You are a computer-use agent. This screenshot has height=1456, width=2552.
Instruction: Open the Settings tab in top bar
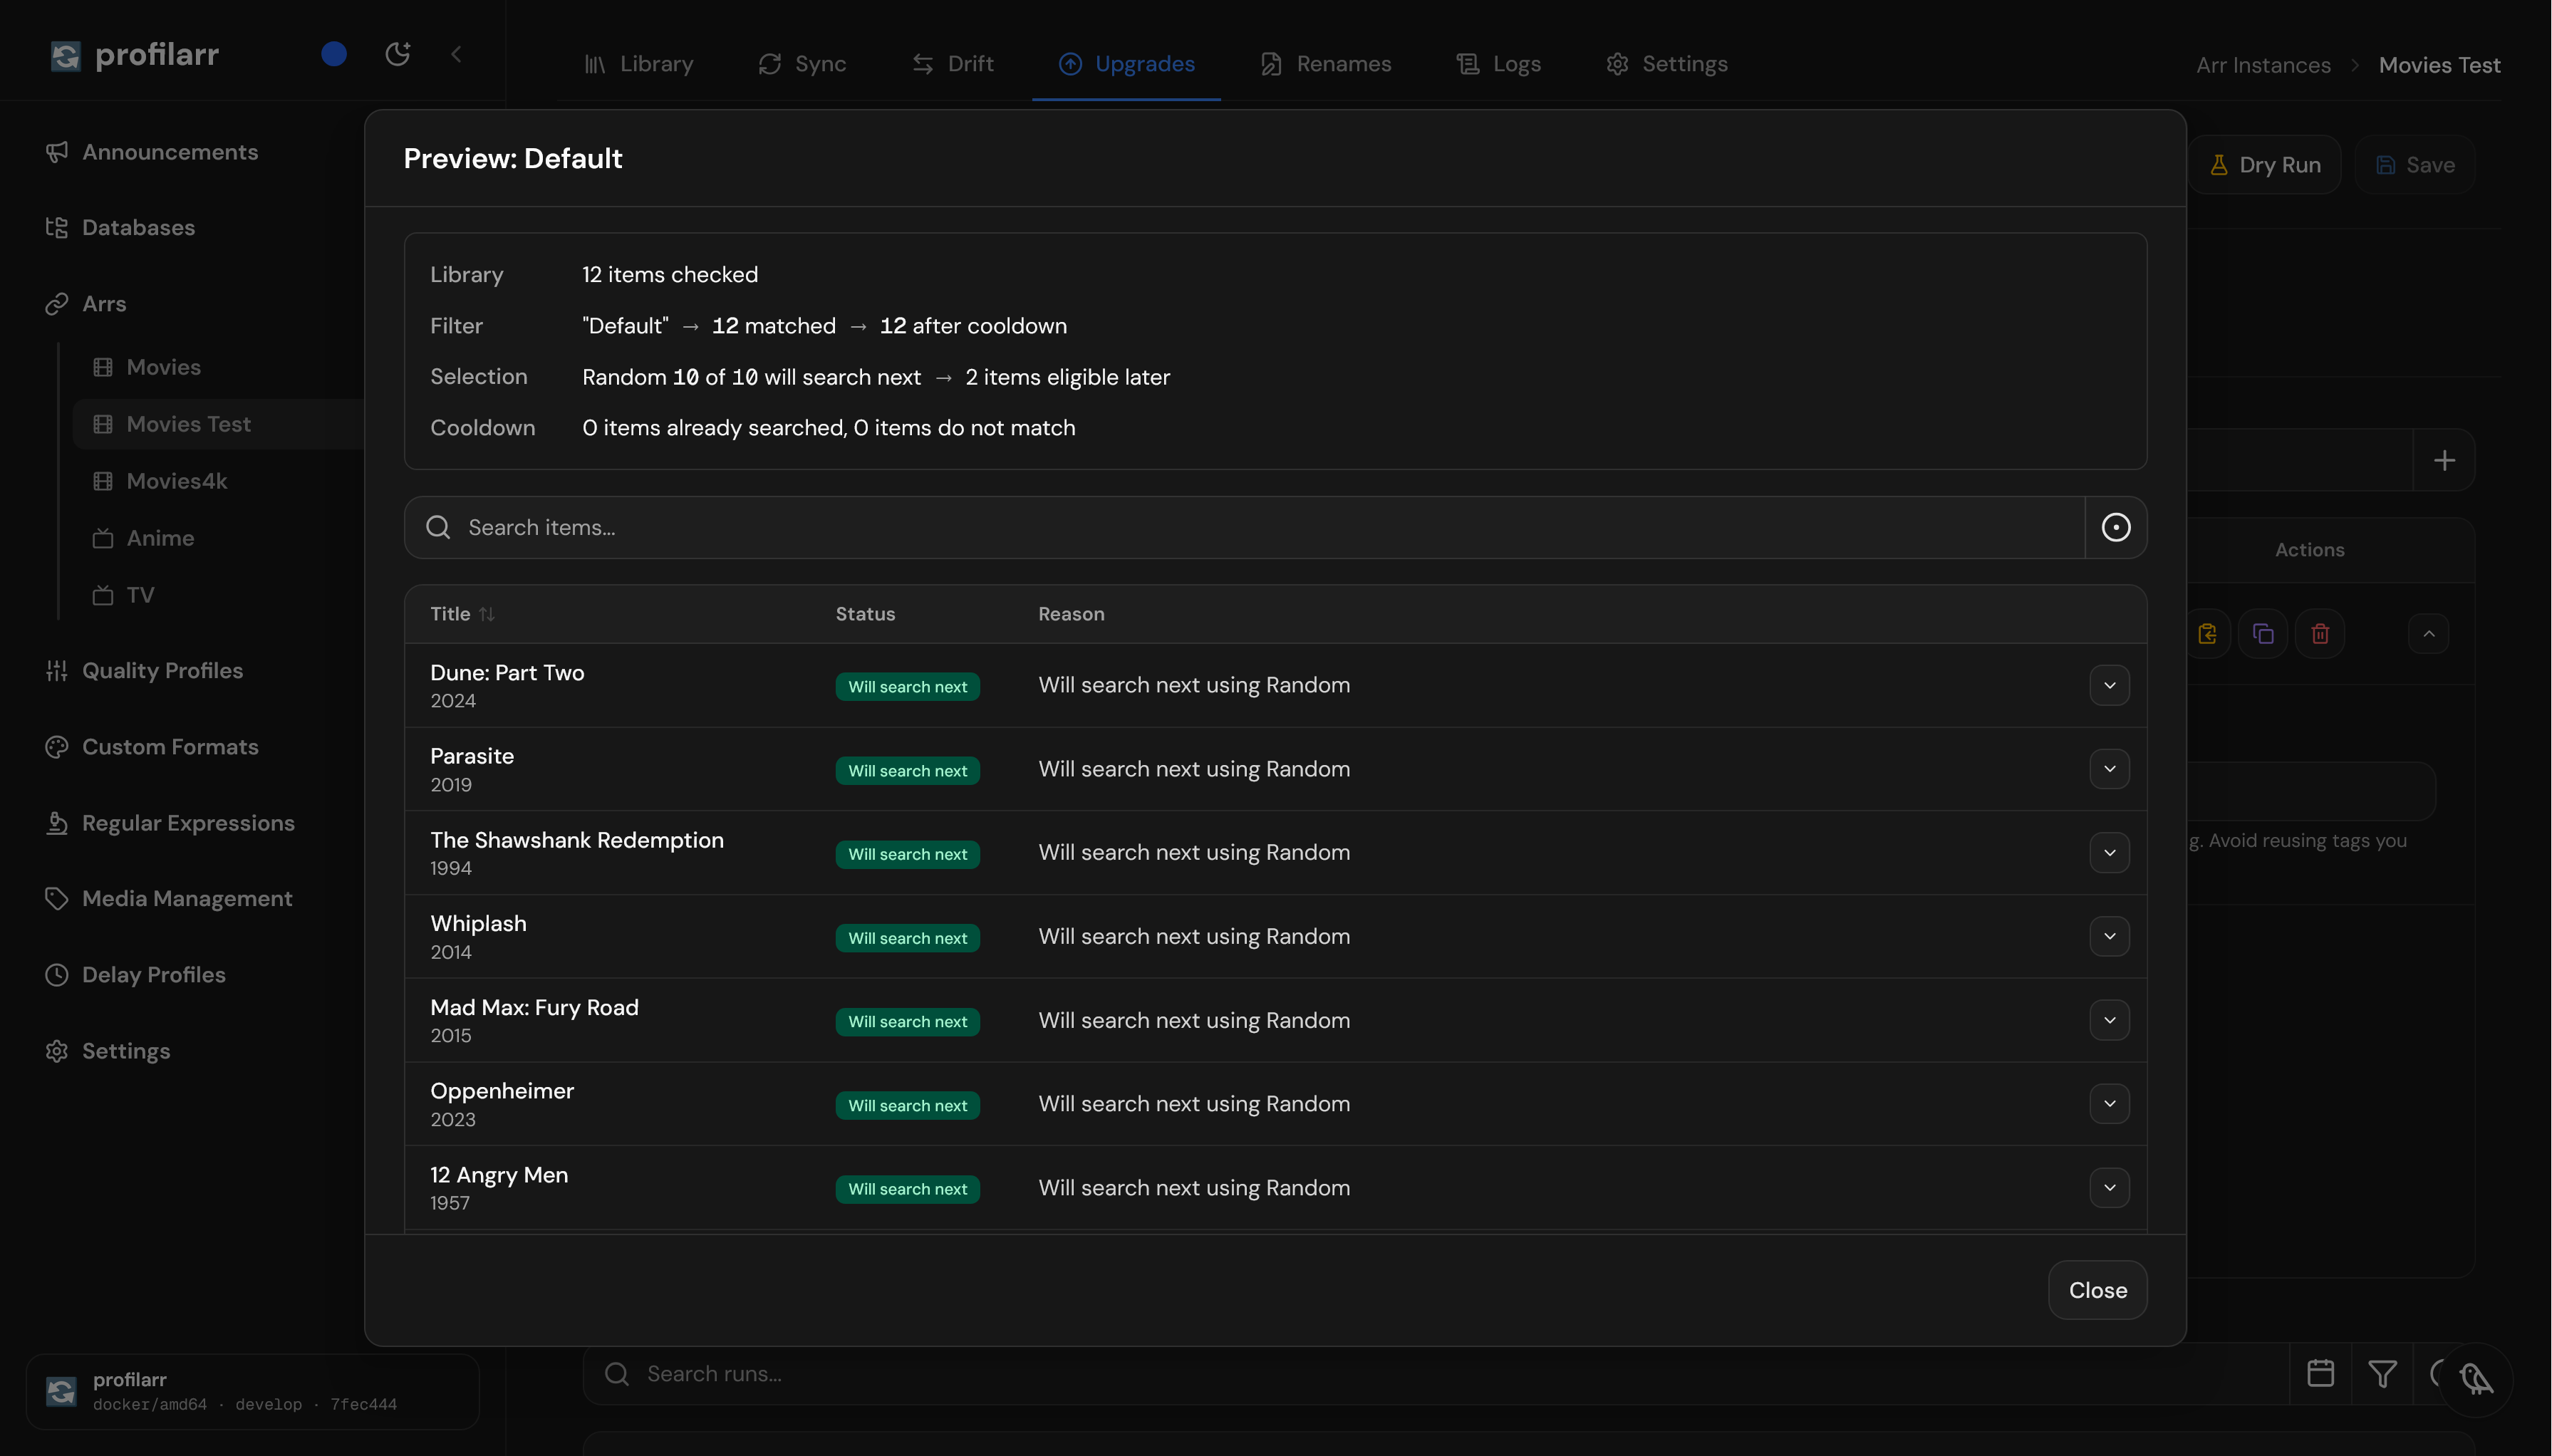coord(1666,64)
